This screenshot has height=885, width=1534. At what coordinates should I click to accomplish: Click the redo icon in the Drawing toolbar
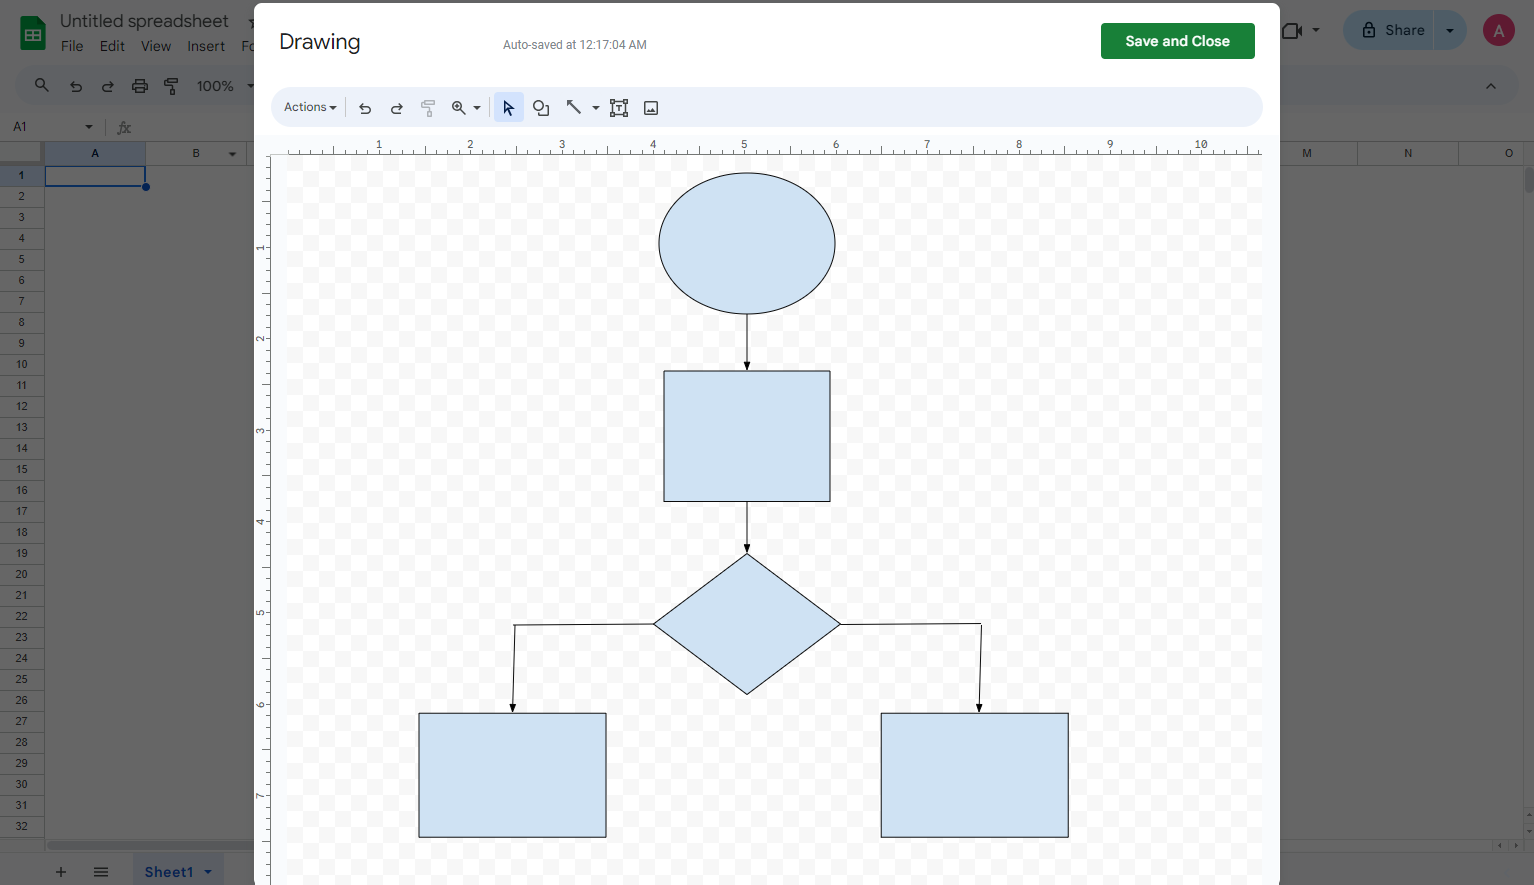[x=397, y=107]
